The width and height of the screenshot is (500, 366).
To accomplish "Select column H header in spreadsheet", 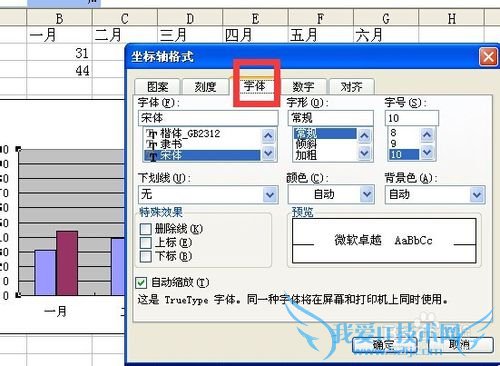I will pyautogui.click(x=451, y=18).
